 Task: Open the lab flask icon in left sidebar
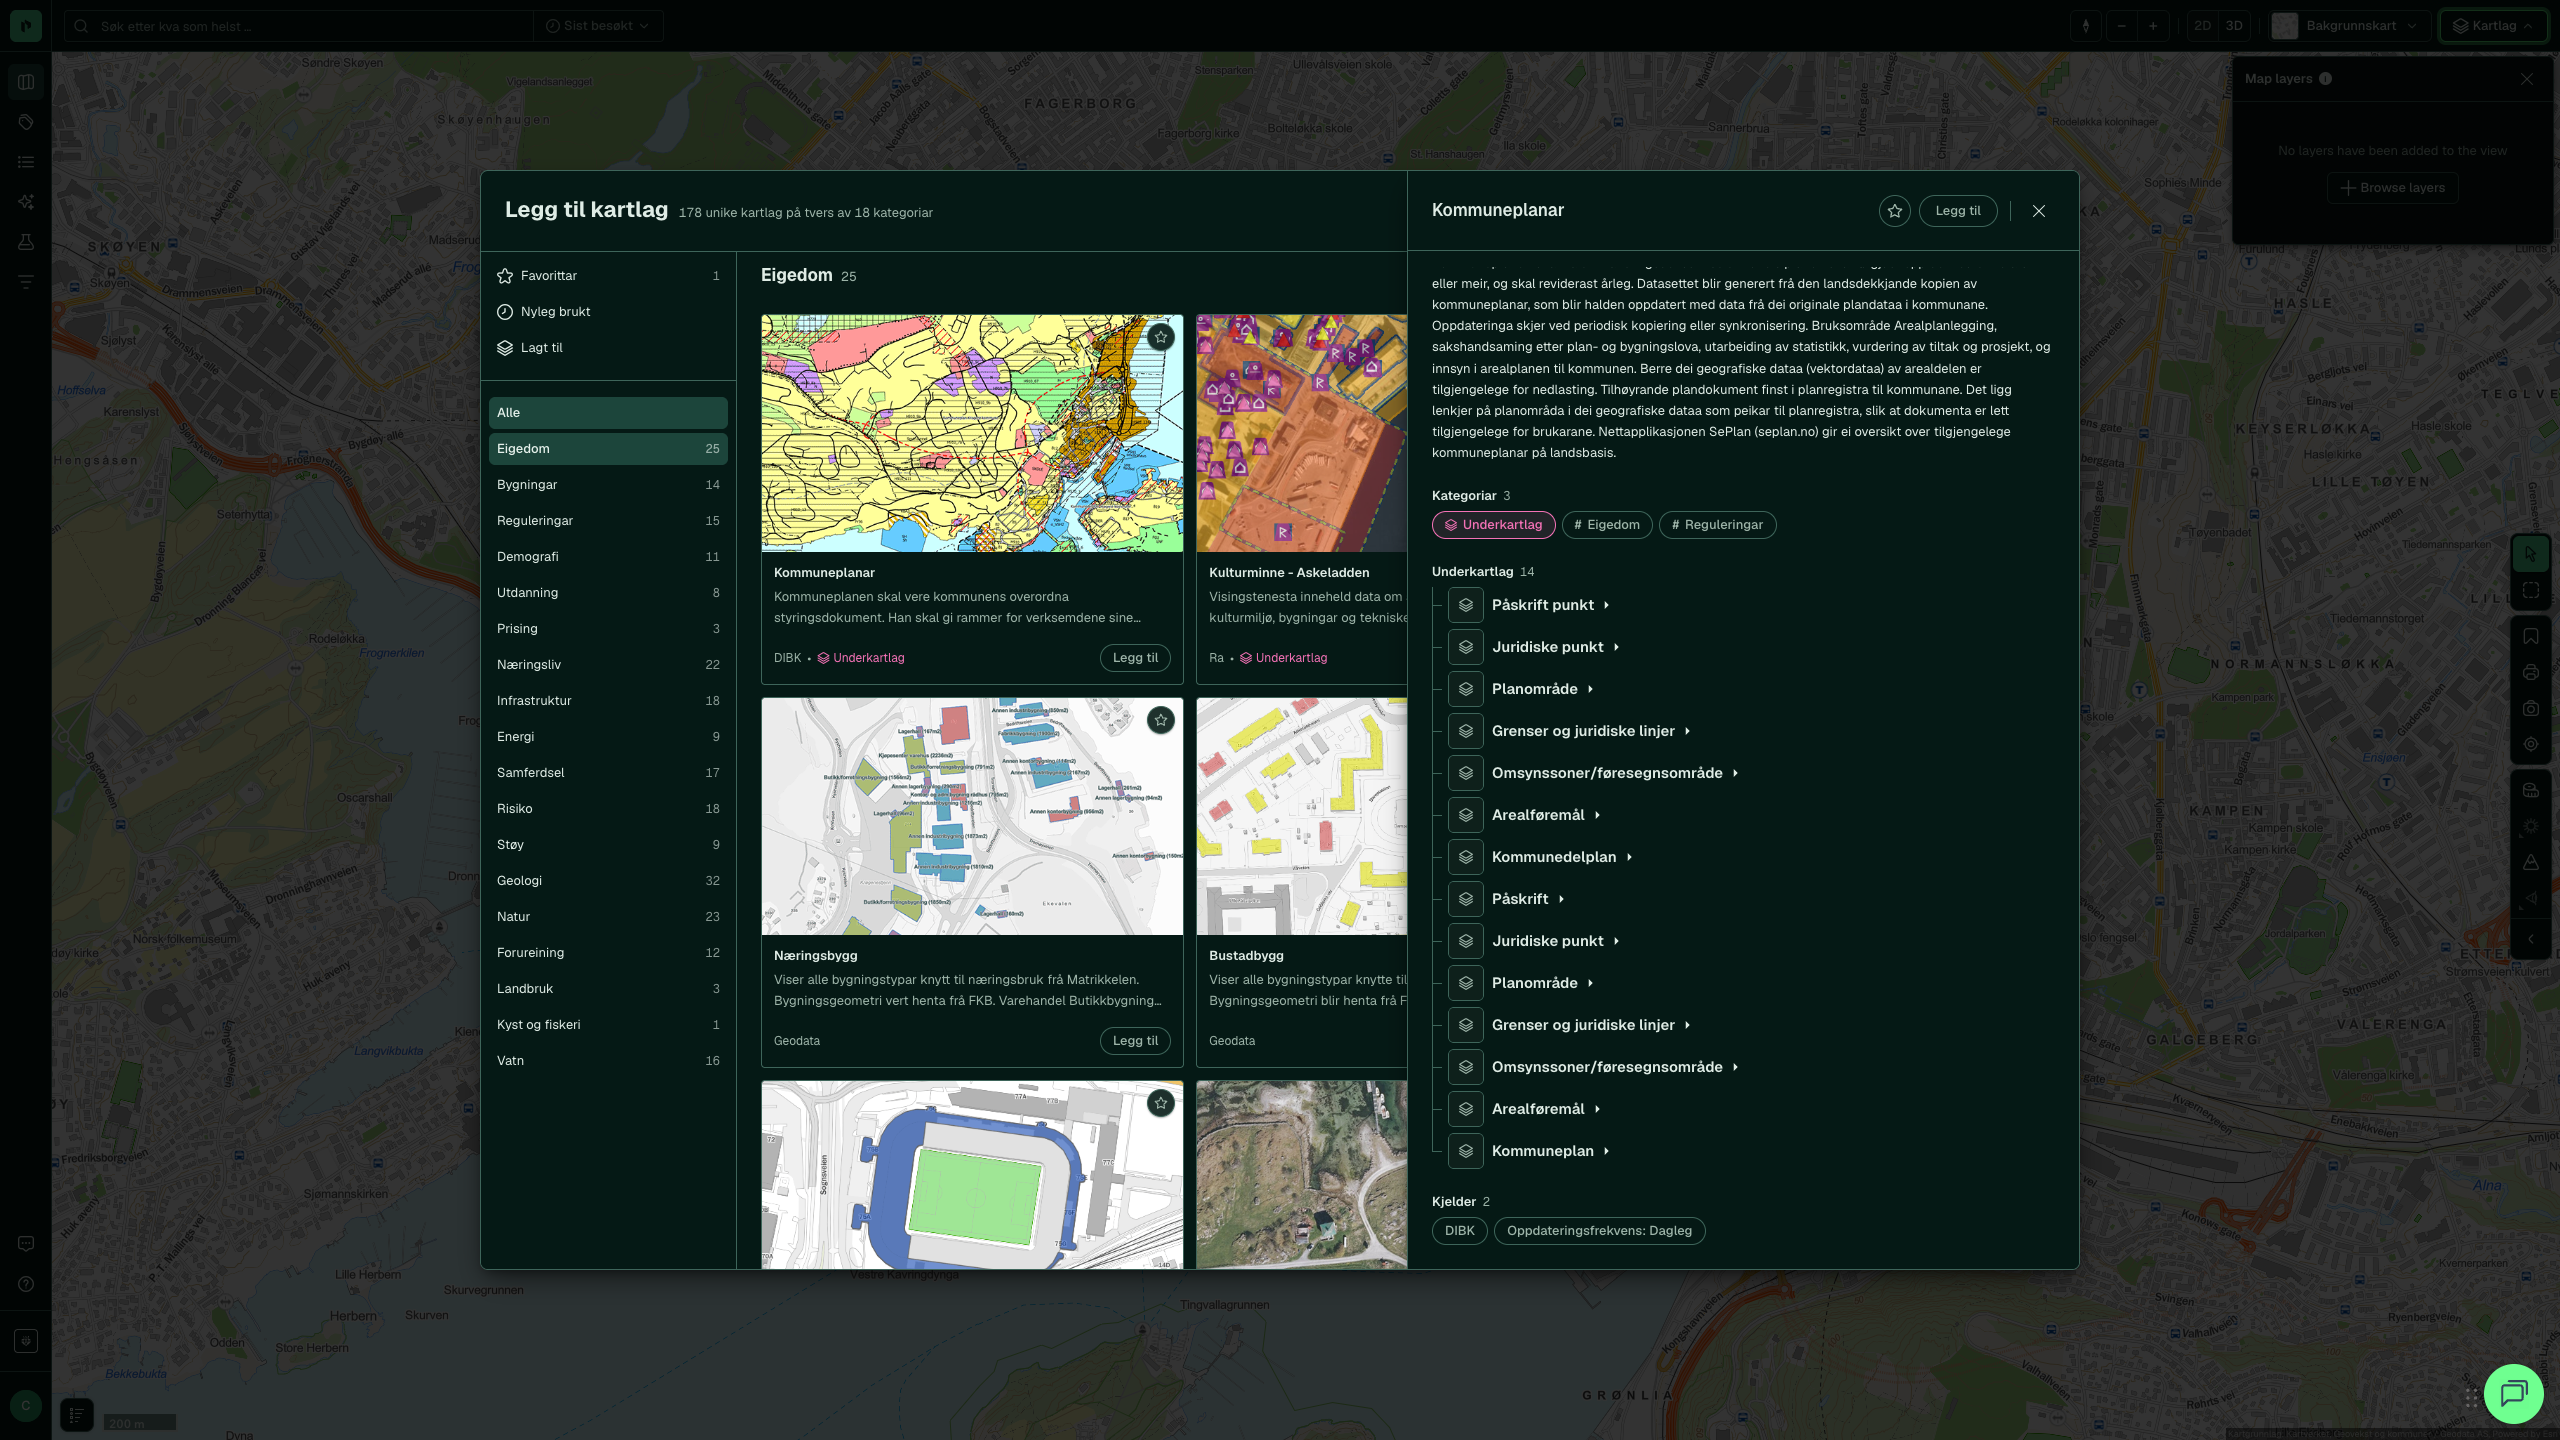click(x=26, y=242)
